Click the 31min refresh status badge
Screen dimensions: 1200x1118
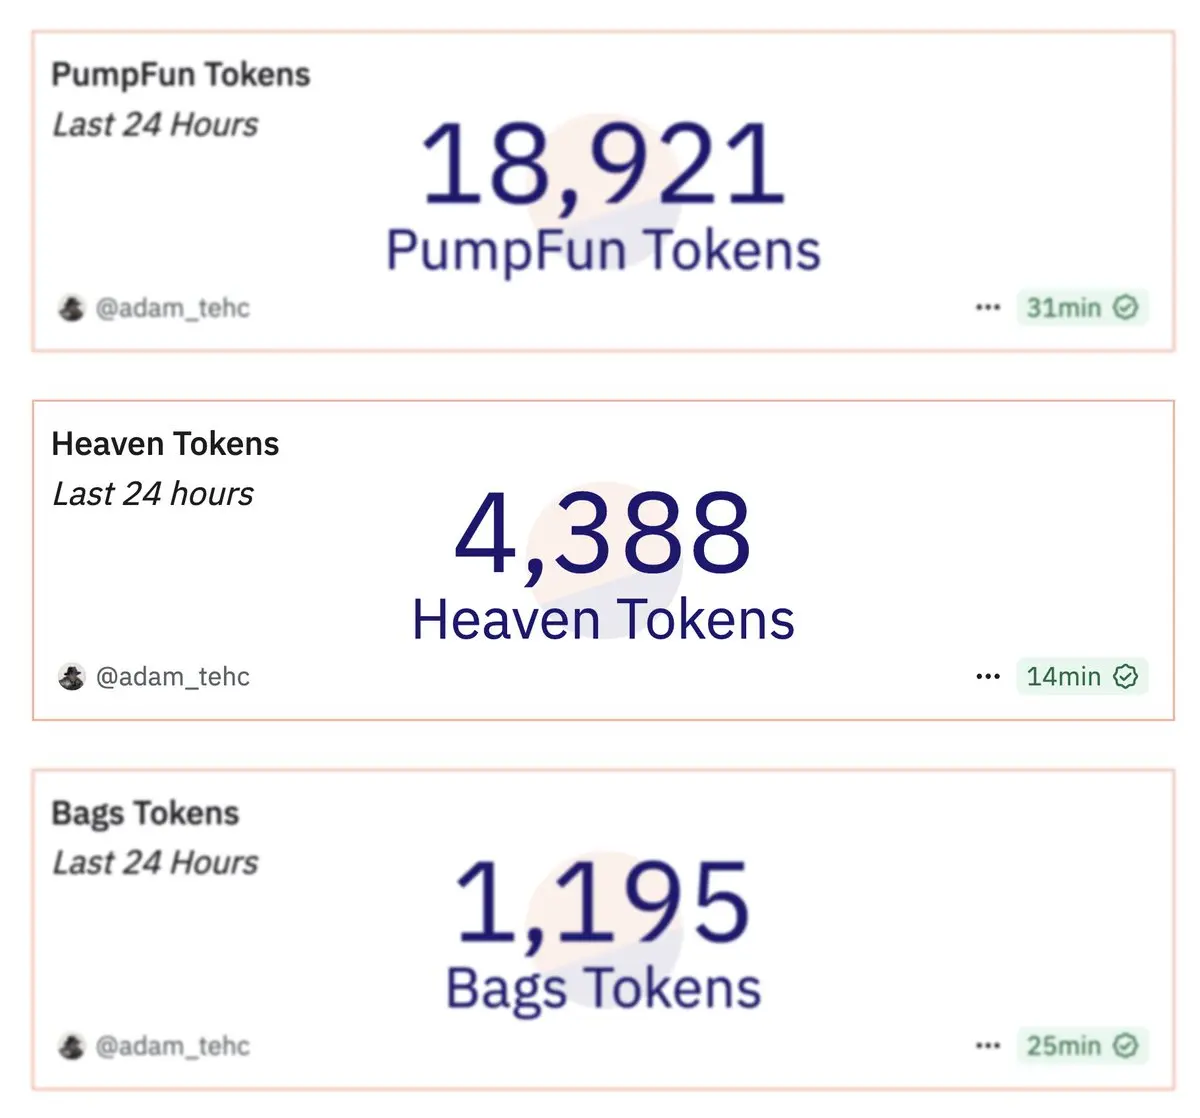click(x=1082, y=307)
